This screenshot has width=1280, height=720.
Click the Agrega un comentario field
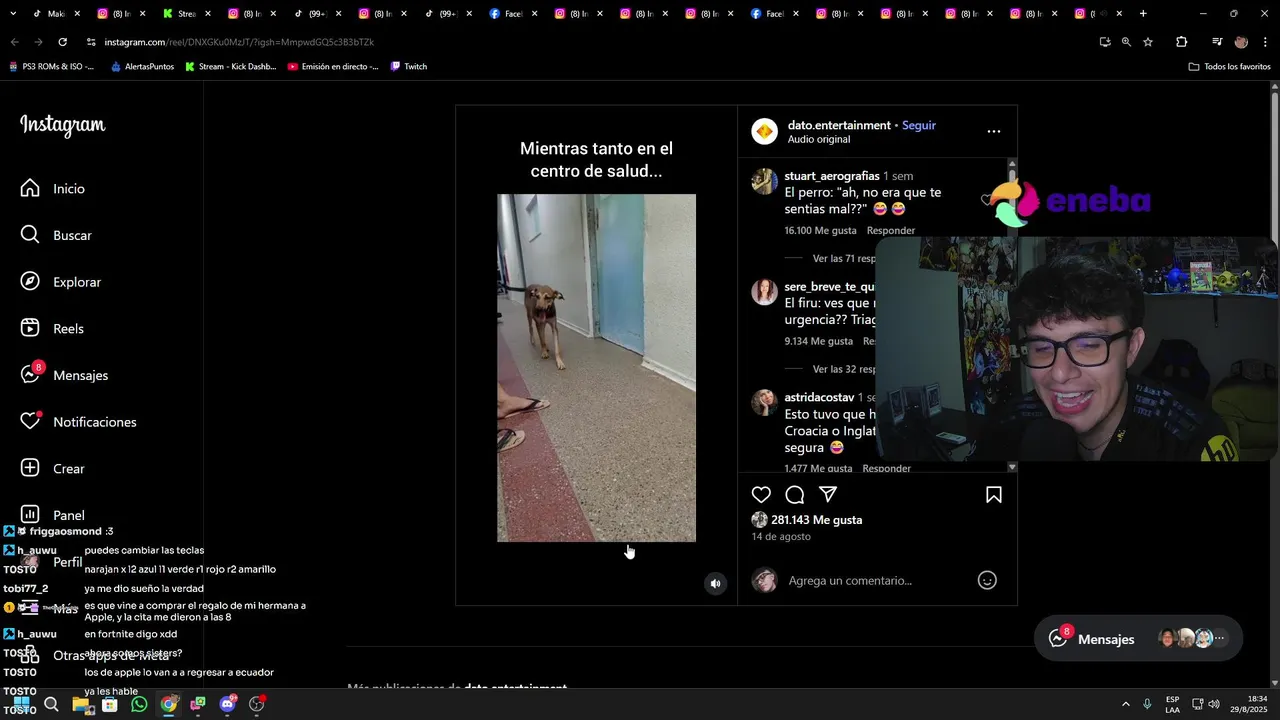pos(877,580)
